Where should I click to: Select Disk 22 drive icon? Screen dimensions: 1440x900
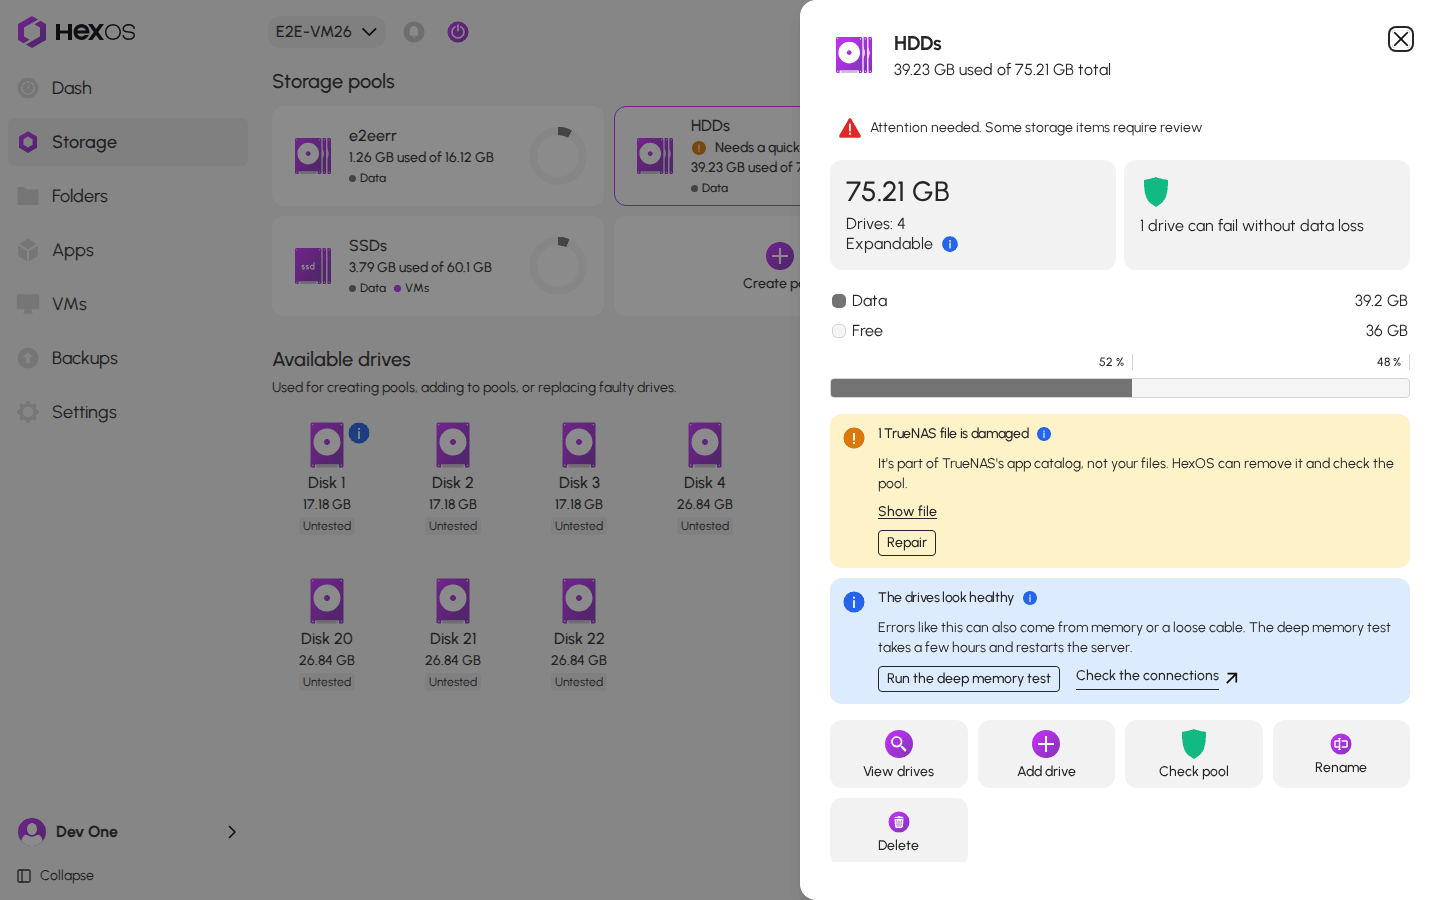click(579, 601)
